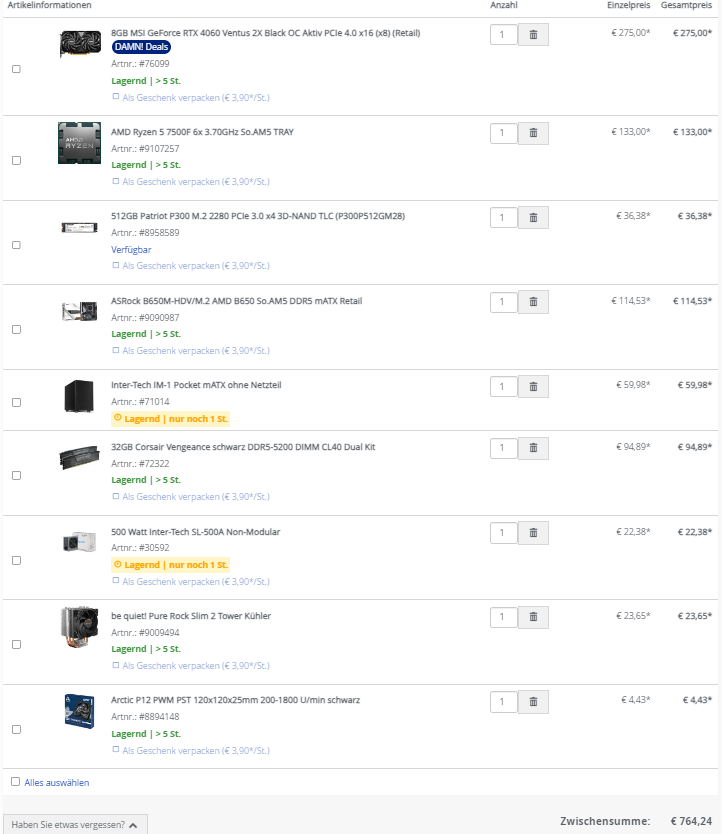Image resolution: width=722 pixels, height=834 pixels.
Task: Edit quantity for Arctic P12 fan
Action: (503, 702)
